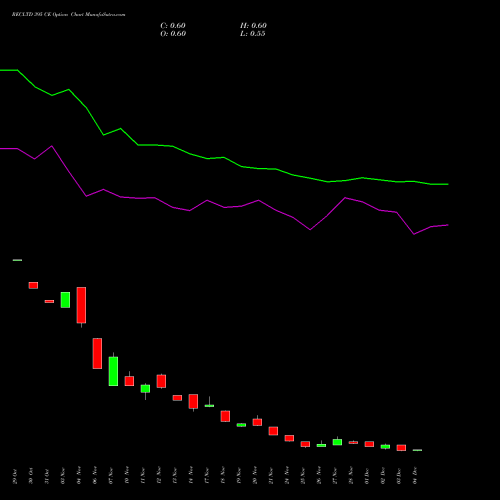Click the tall green candlestick above 07 Nov
The height and width of the screenshot is (500, 500).
[x=113, y=371]
